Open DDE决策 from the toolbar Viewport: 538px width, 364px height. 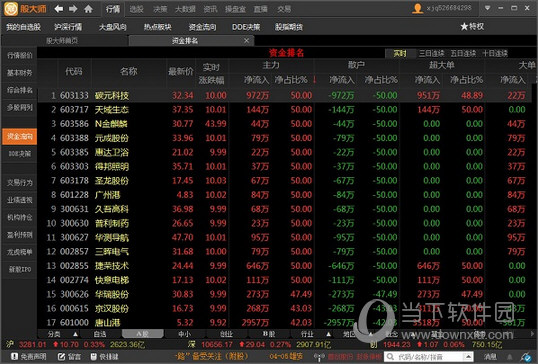click(246, 27)
